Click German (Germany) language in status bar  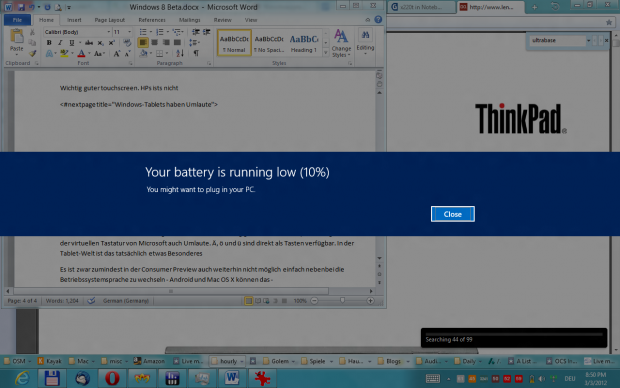(126, 301)
